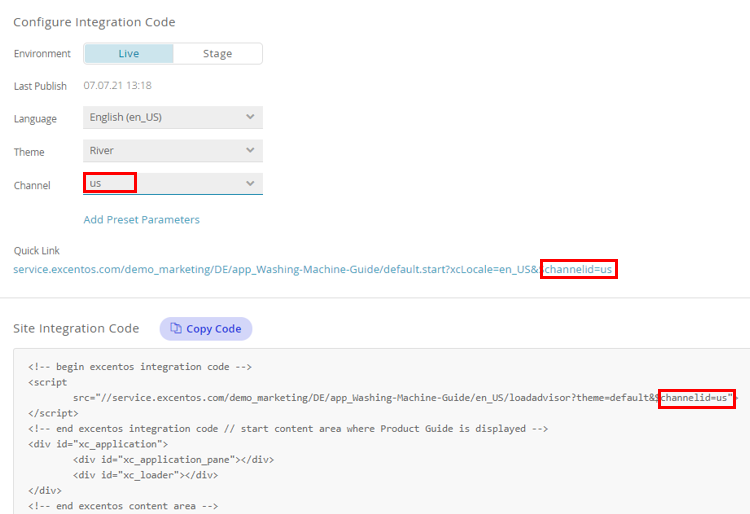The image size is (750, 514).
Task: Click the begin excentos integration code comment
Action: click(x=140, y=367)
